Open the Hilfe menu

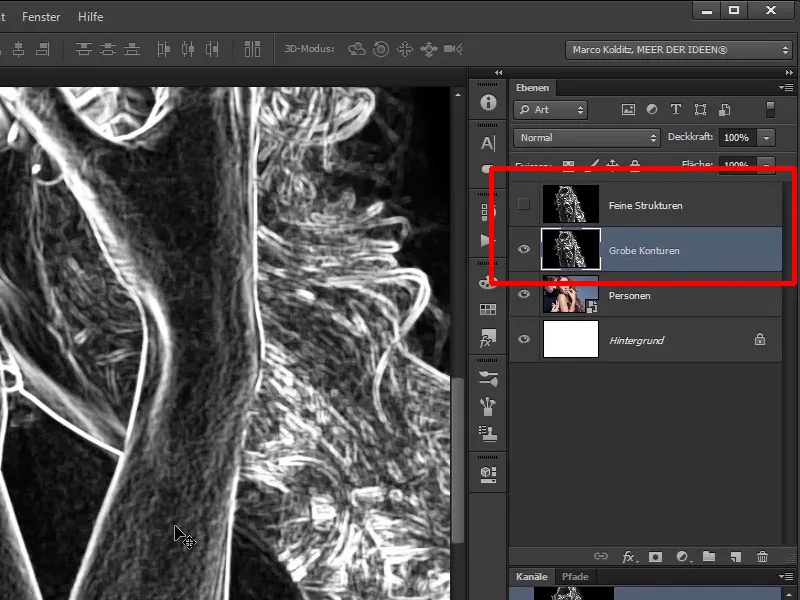pos(90,17)
